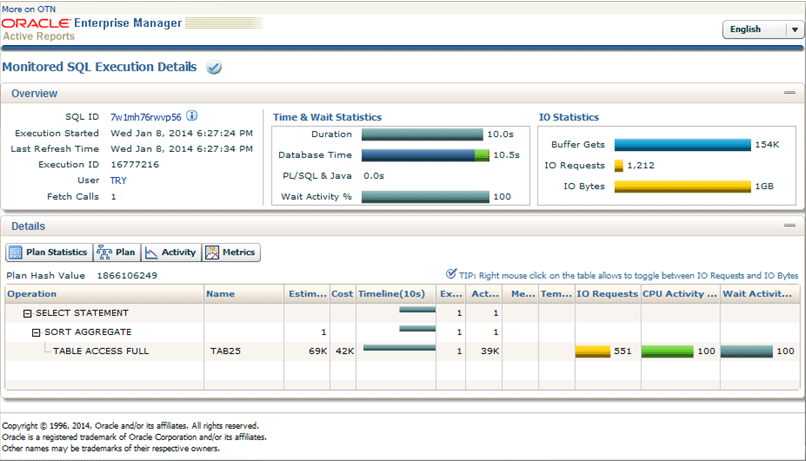This screenshot has height=461, width=806.
Task: Open SQL ID 7w1mh76rwvp56 link
Action: pos(145,117)
